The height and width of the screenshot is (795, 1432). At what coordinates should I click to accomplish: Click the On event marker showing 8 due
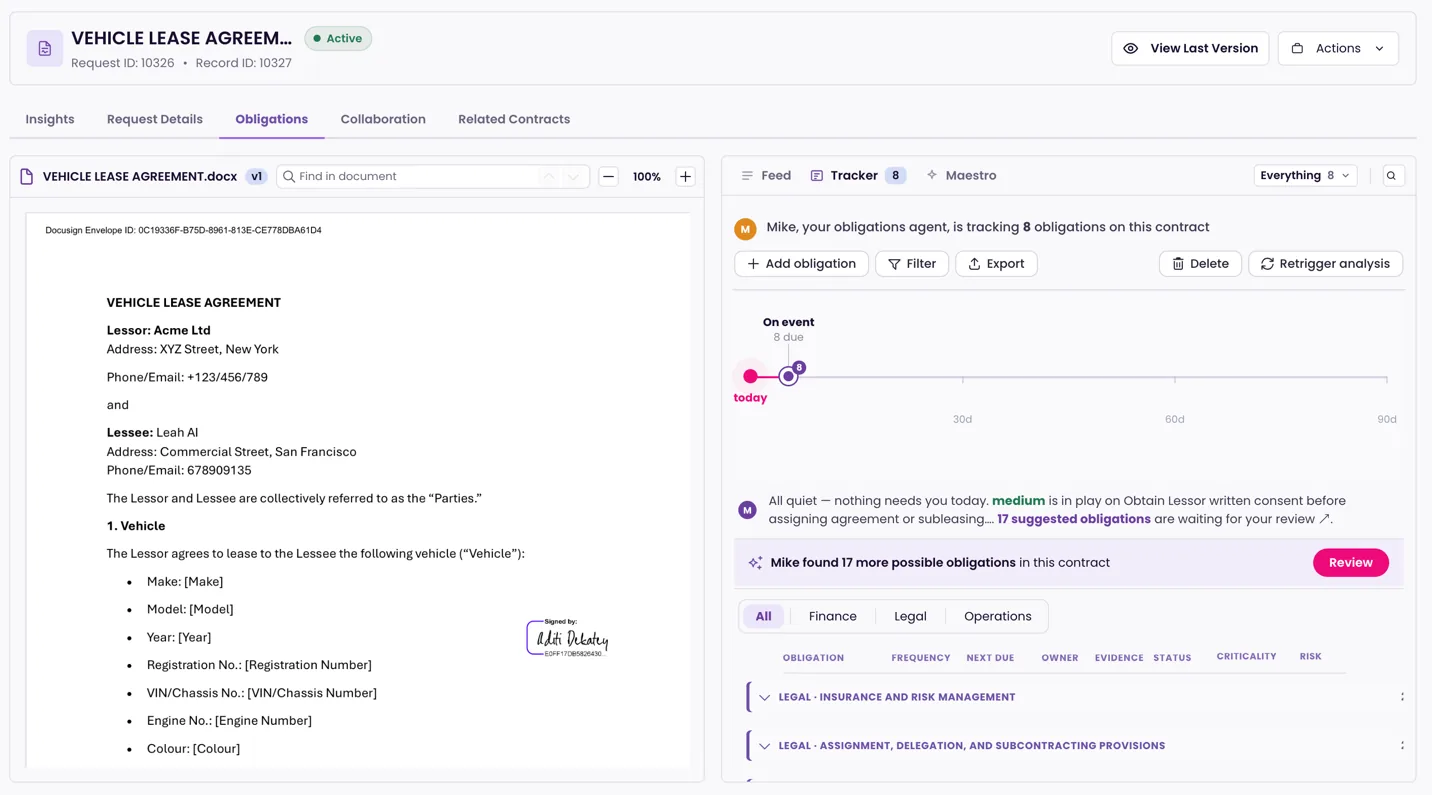pyautogui.click(x=788, y=376)
